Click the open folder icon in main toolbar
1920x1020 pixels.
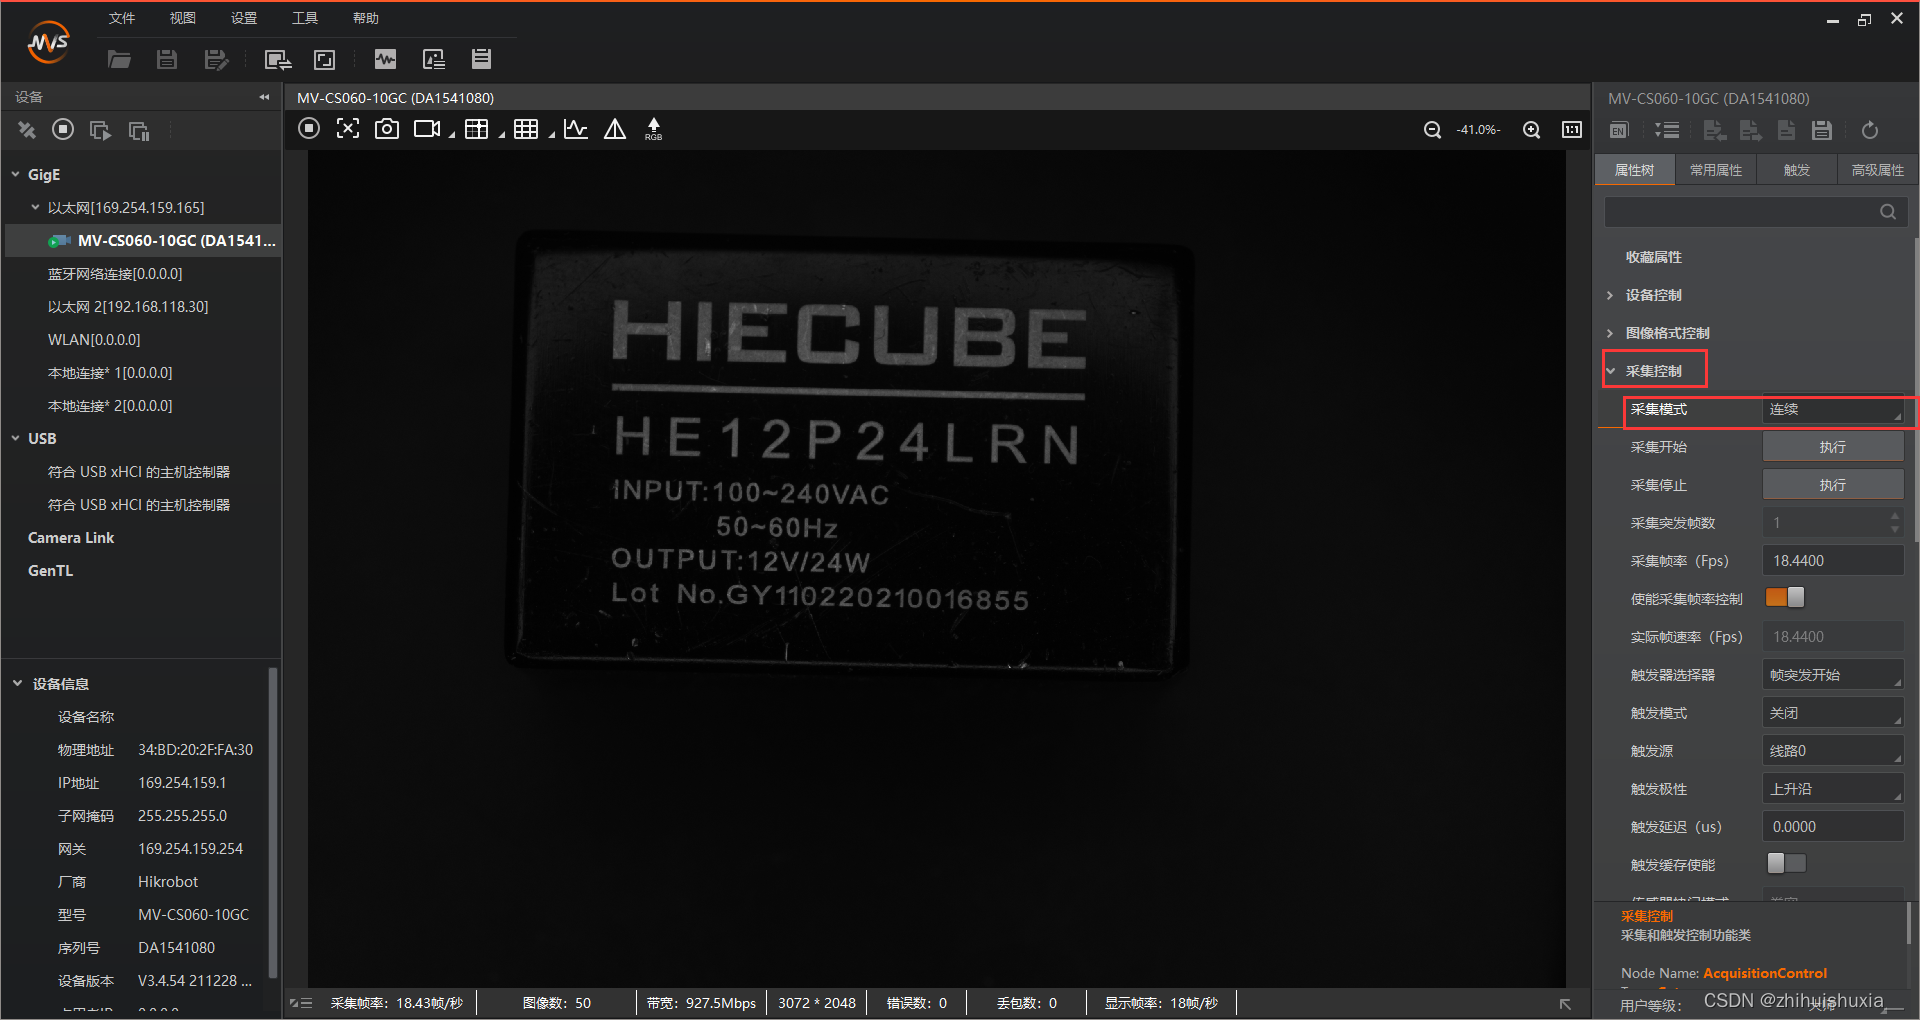pos(119,59)
